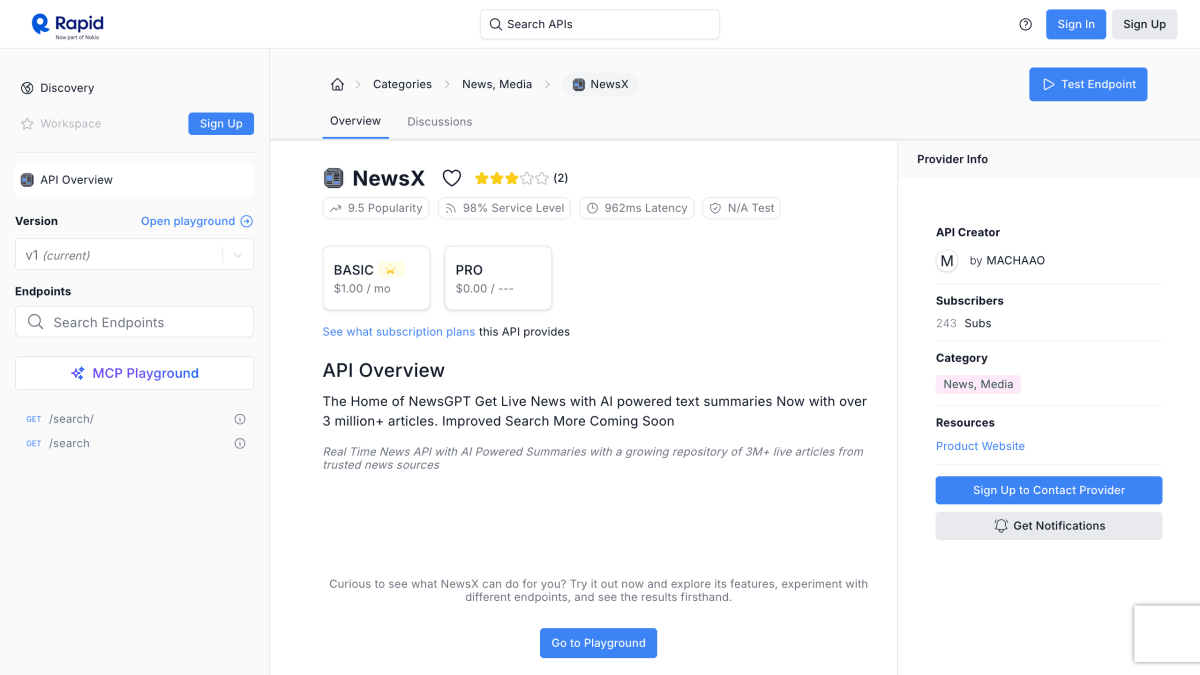The width and height of the screenshot is (1200, 675).
Task: Click the 243 Subs text
Action: [964, 323]
